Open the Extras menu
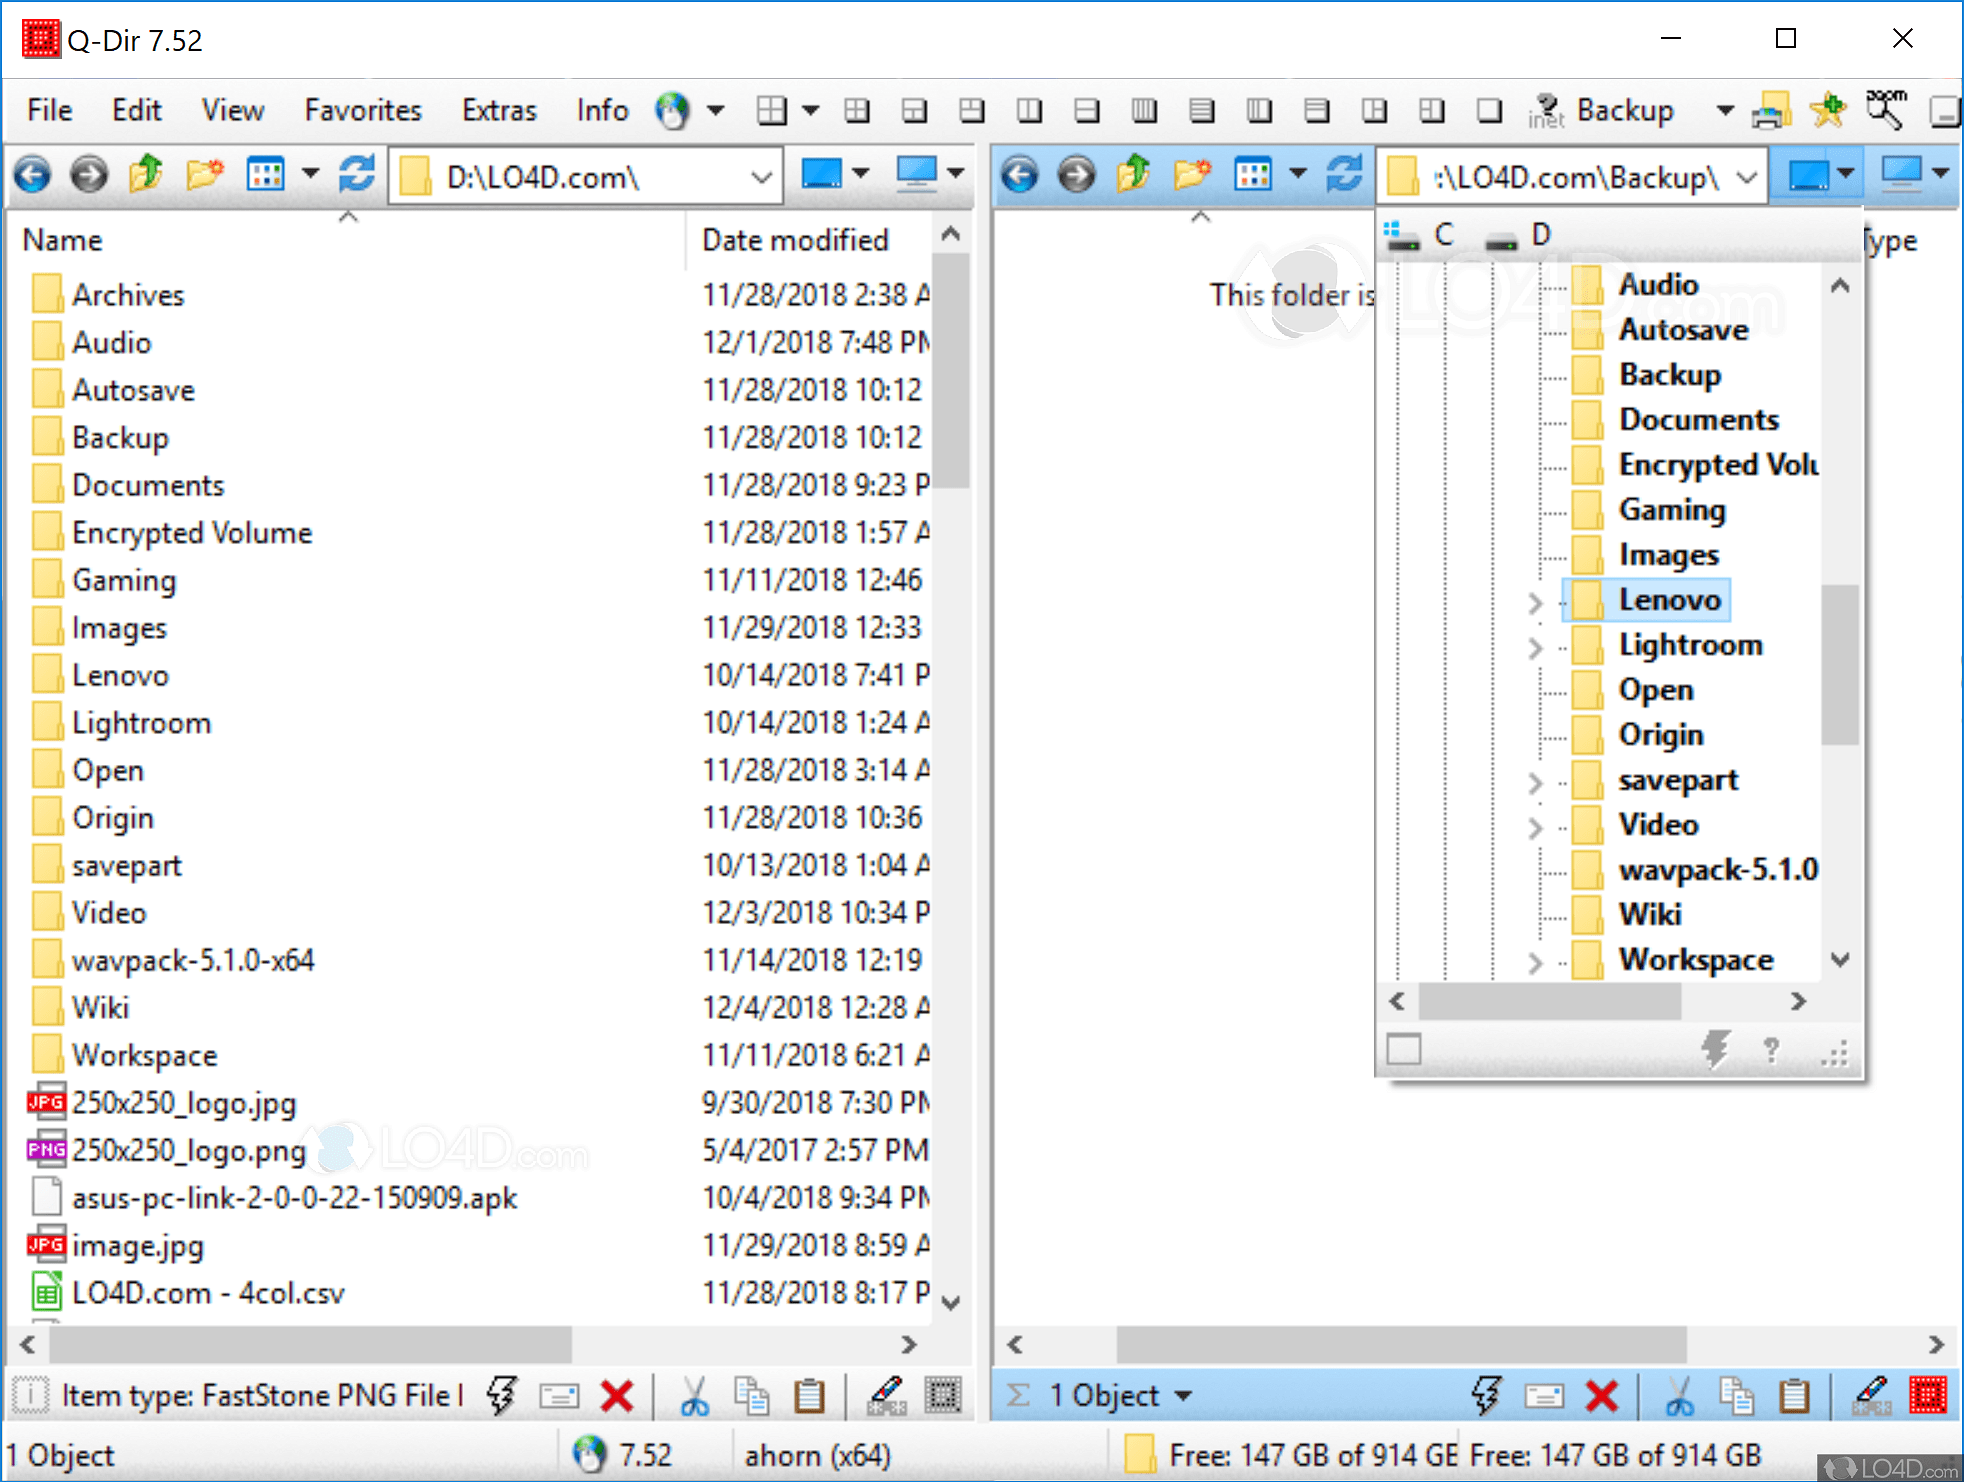Viewport: 1964px width, 1482px height. pos(499,110)
